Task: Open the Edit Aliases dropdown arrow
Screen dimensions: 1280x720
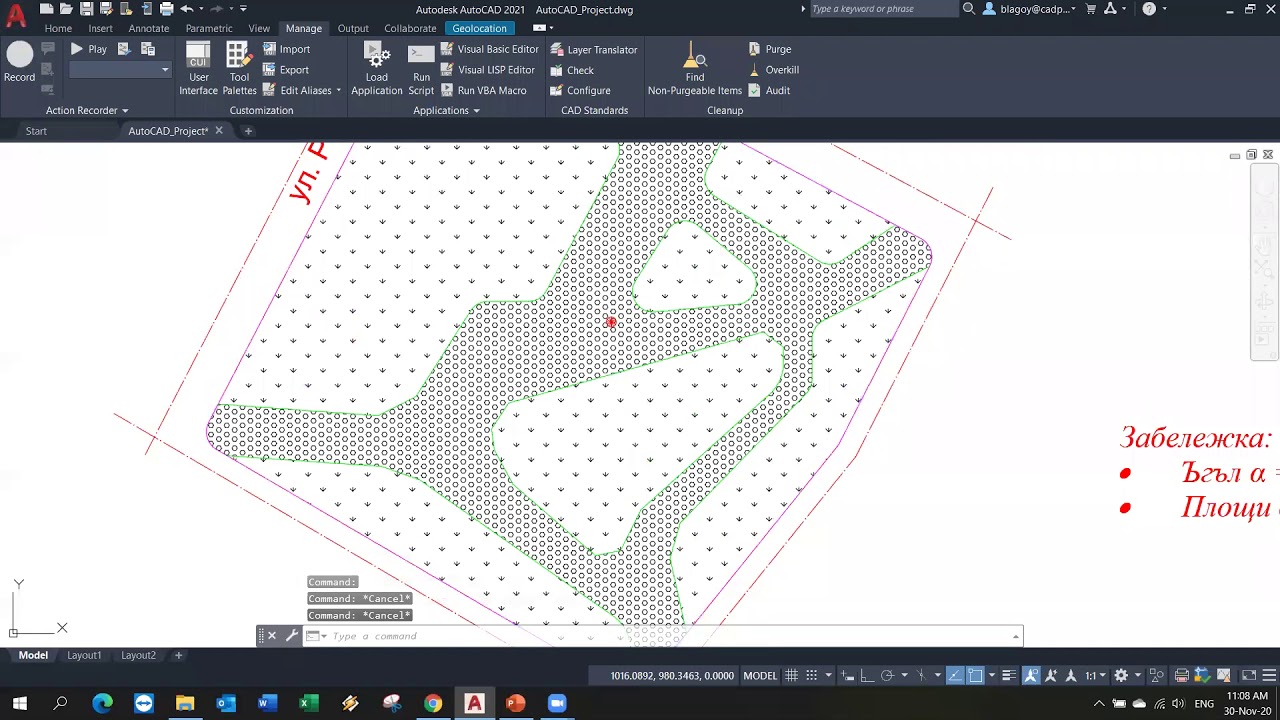Action: [x=339, y=90]
